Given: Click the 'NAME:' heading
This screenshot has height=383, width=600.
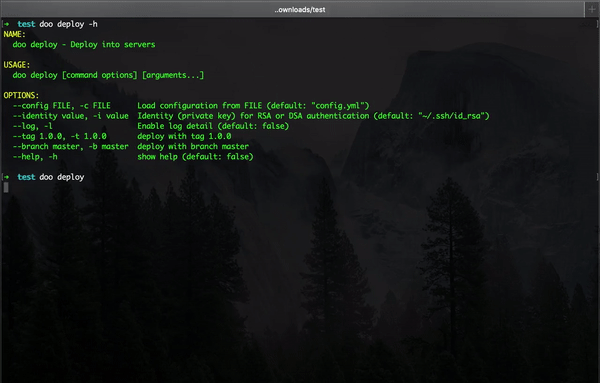Looking at the screenshot, I should coord(15,34).
